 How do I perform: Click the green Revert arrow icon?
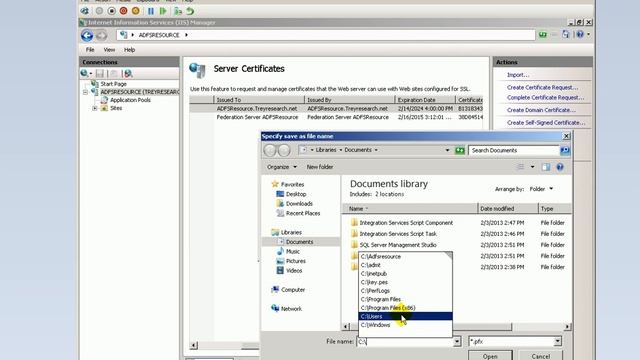(x=190, y=11)
